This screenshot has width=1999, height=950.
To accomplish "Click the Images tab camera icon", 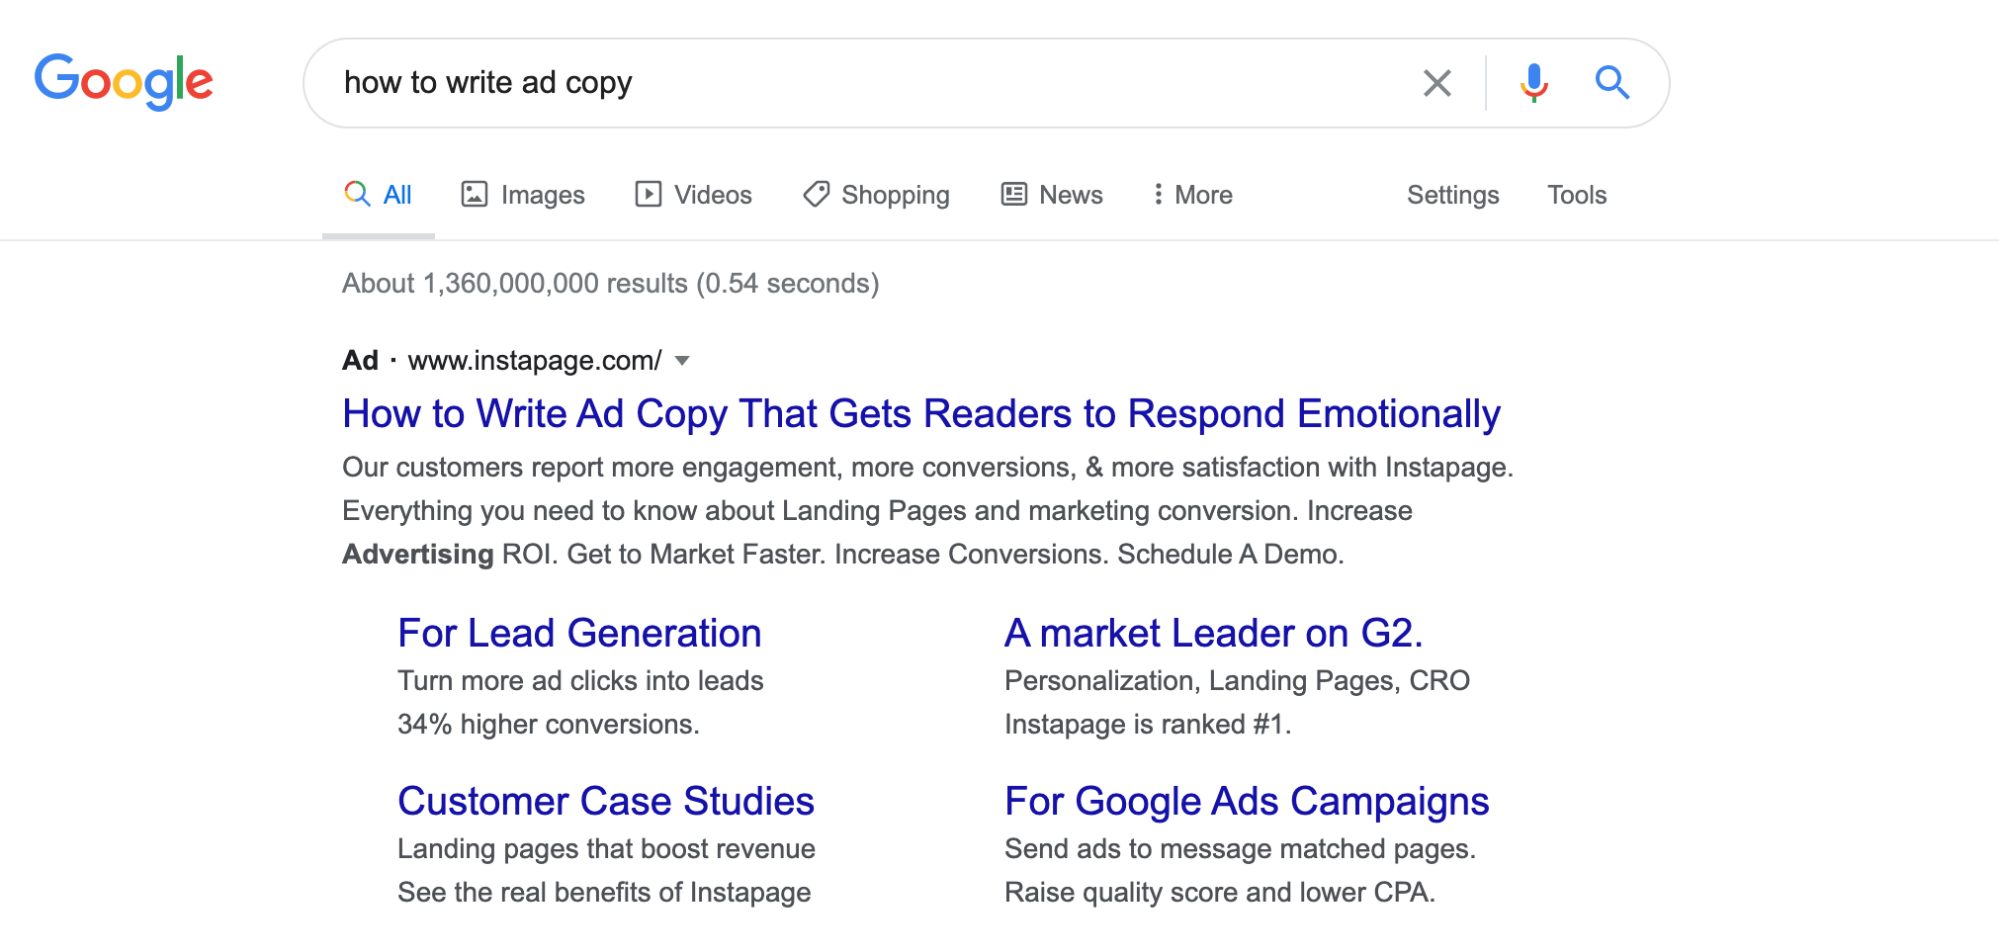I will coord(475,194).
